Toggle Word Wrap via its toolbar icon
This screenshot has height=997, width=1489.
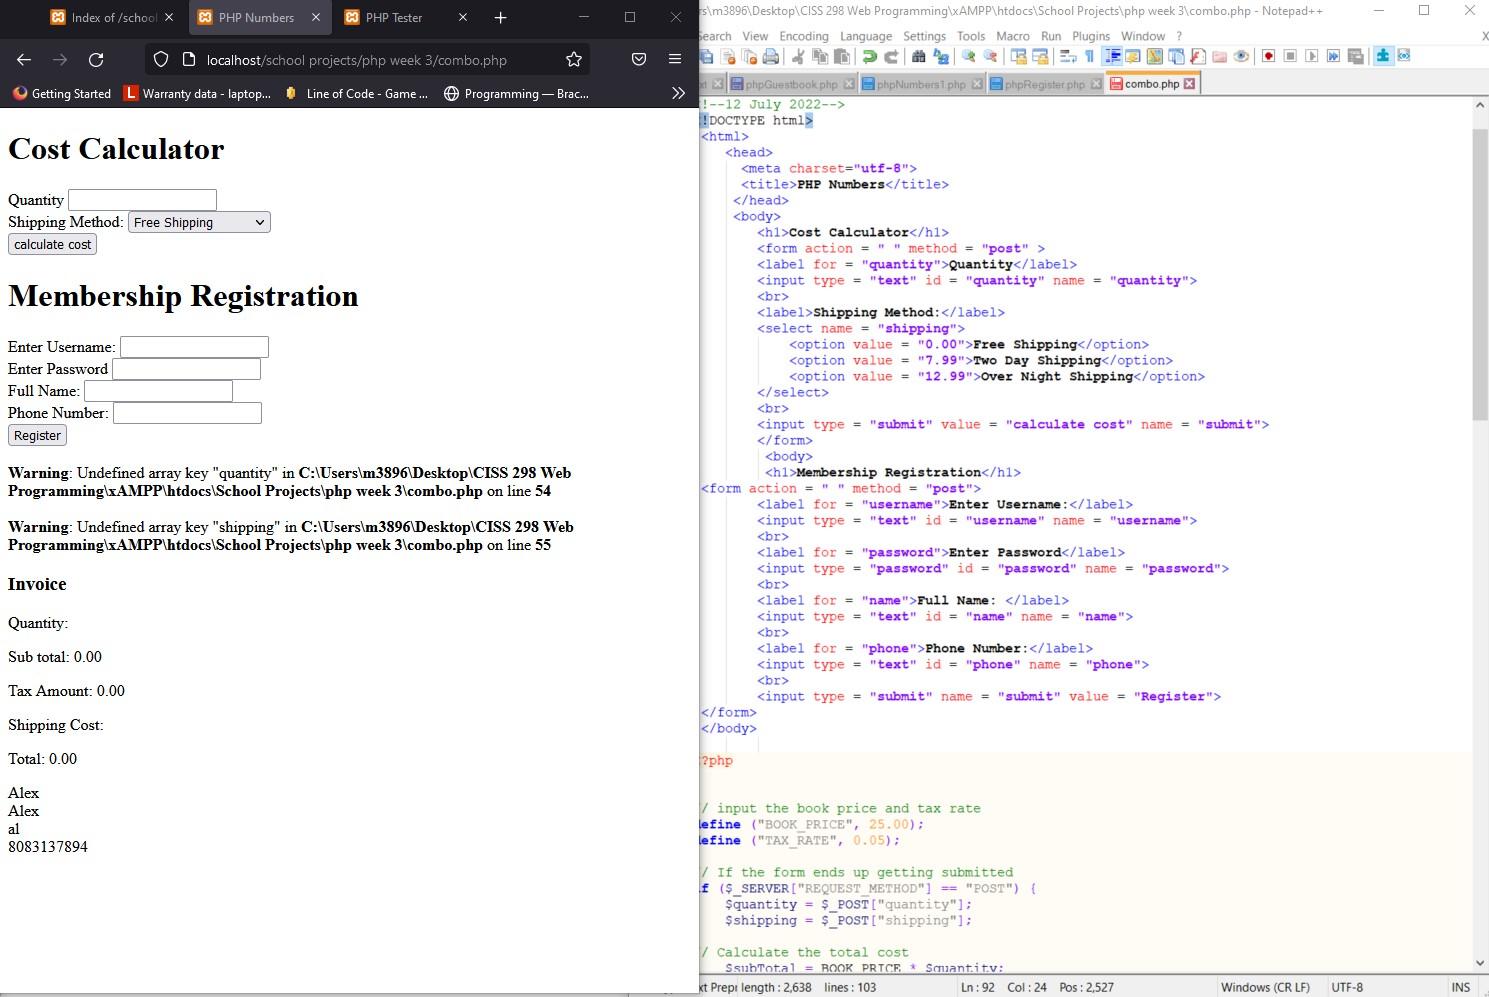coord(1067,57)
